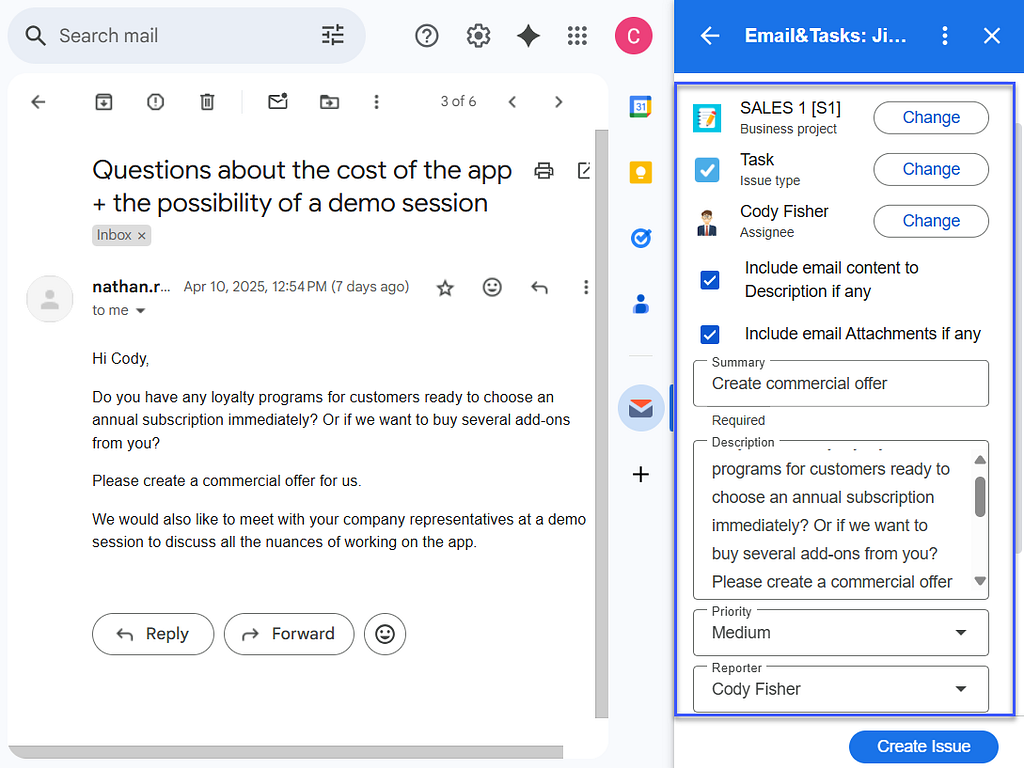Open Contacts side panel

pyautogui.click(x=641, y=304)
